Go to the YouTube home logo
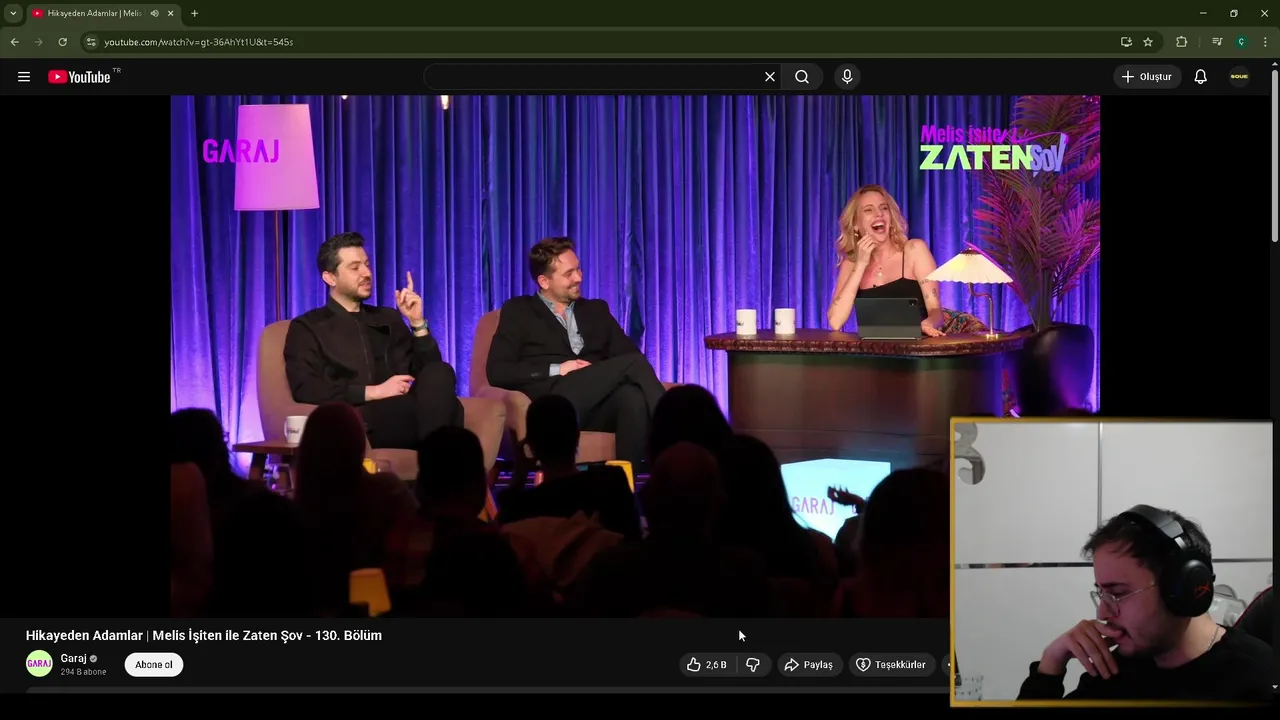Image resolution: width=1280 pixels, height=720 pixels. pyautogui.click(x=79, y=77)
